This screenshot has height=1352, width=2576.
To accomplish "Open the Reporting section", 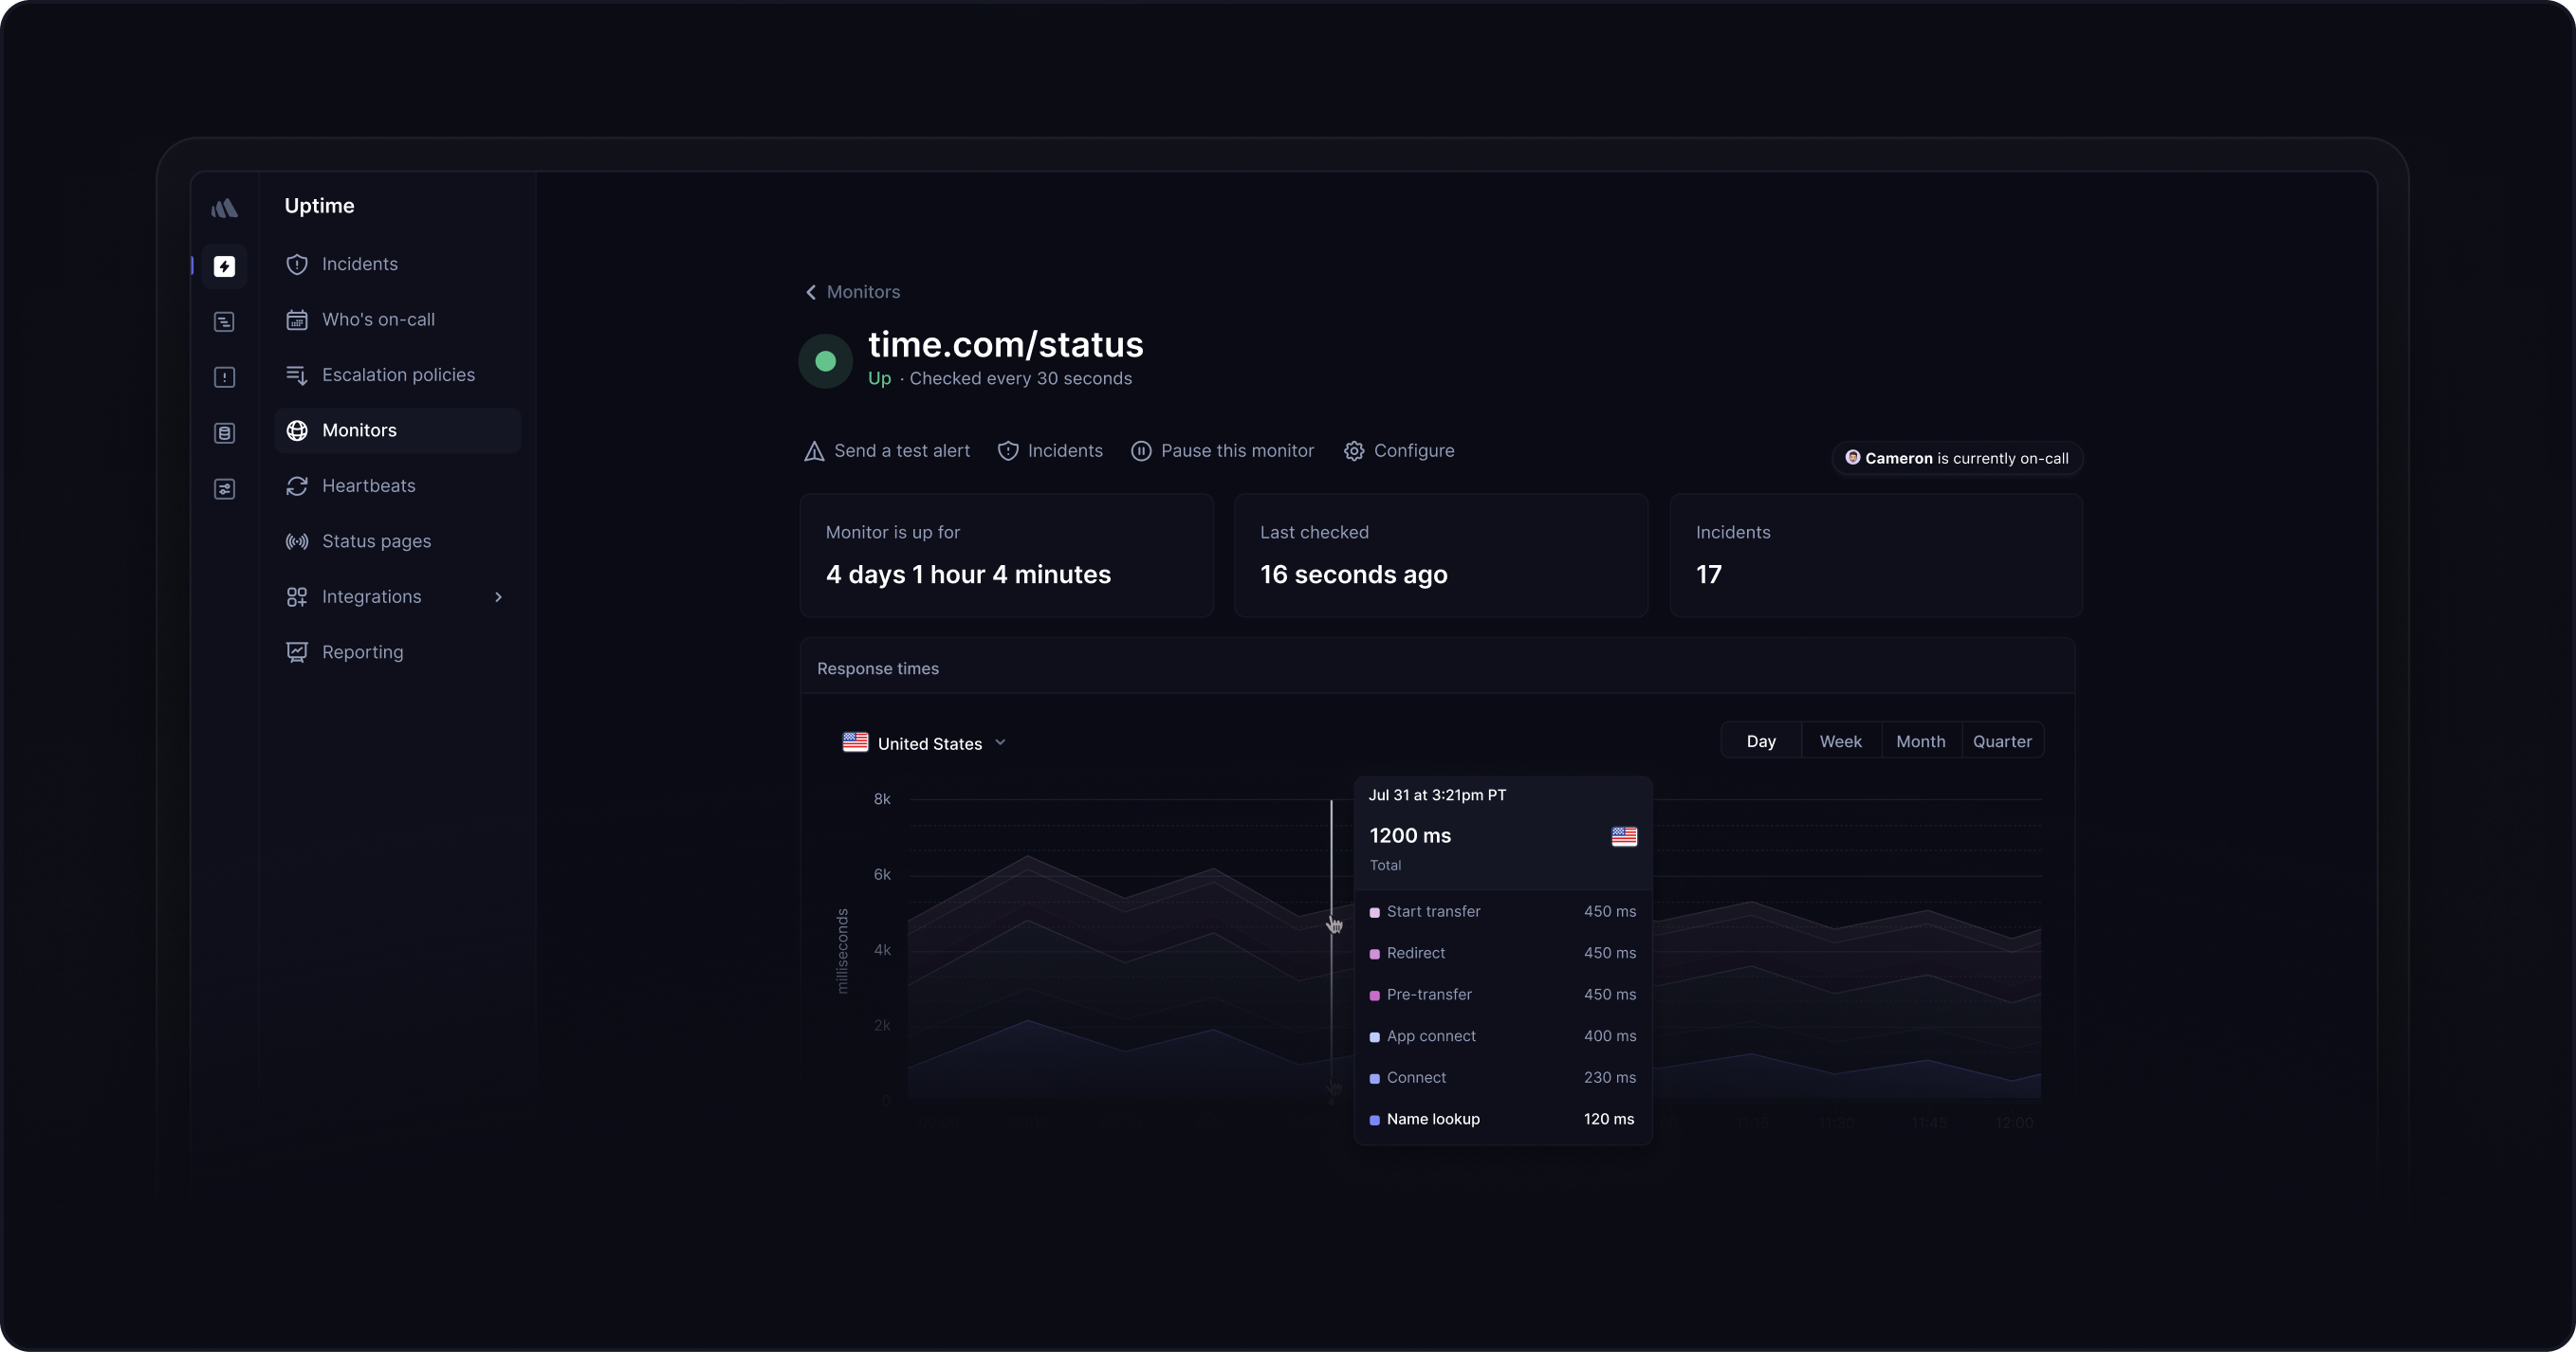I will [362, 652].
